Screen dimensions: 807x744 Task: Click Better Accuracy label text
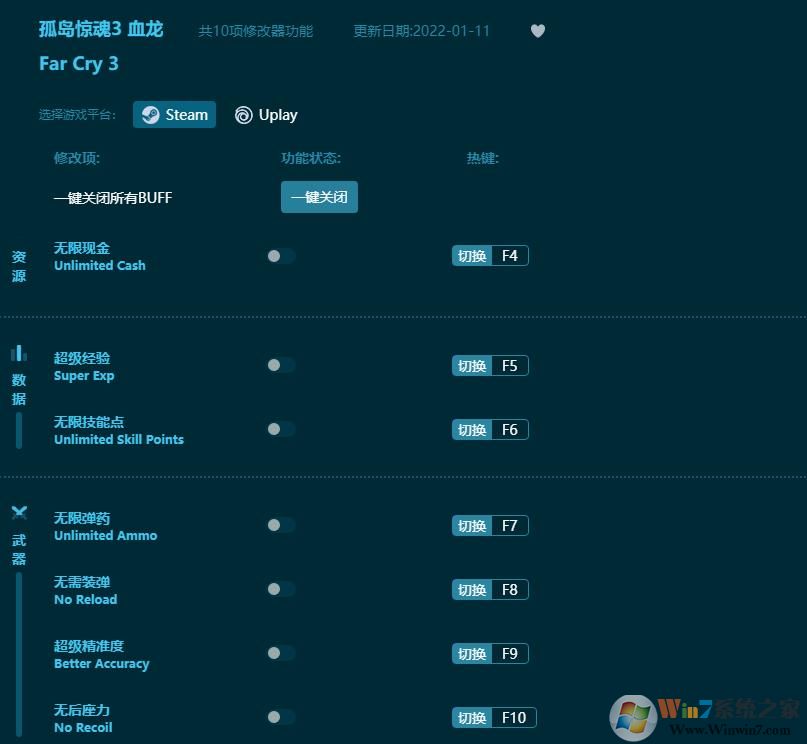[101, 664]
